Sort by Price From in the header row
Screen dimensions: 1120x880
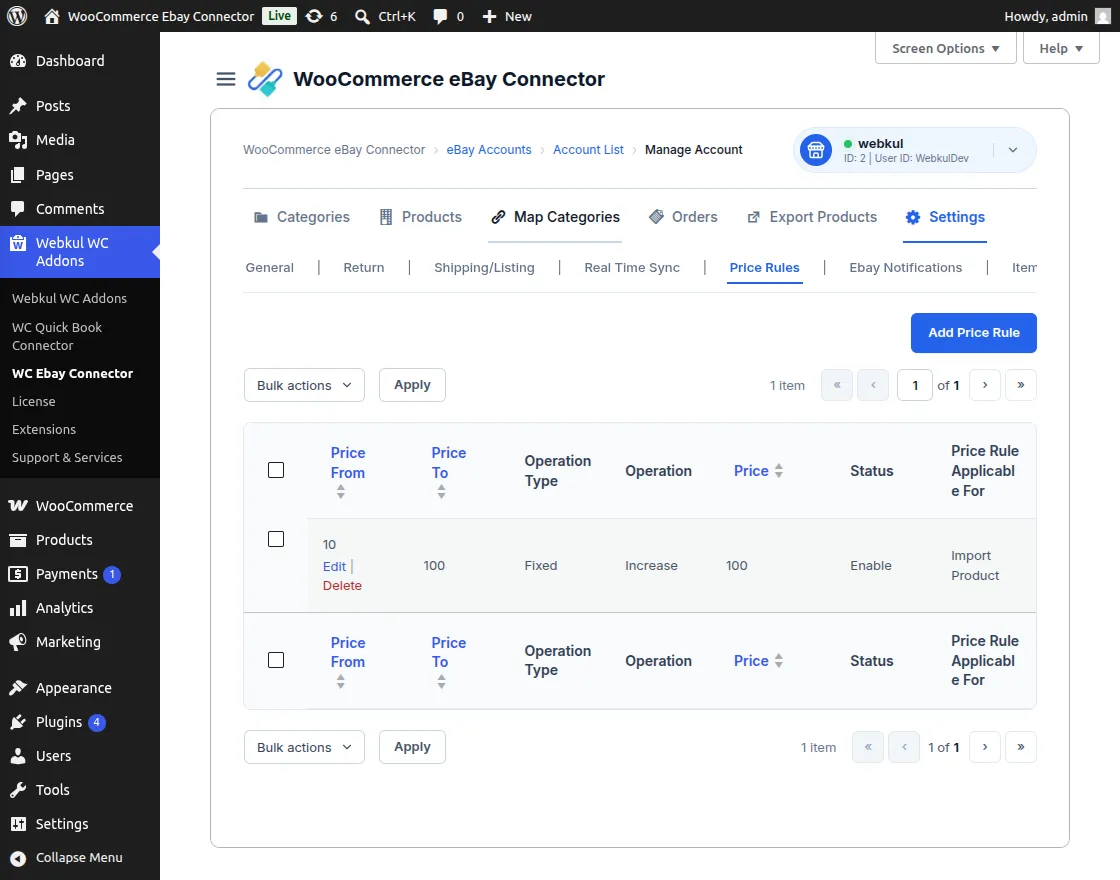(348, 471)
